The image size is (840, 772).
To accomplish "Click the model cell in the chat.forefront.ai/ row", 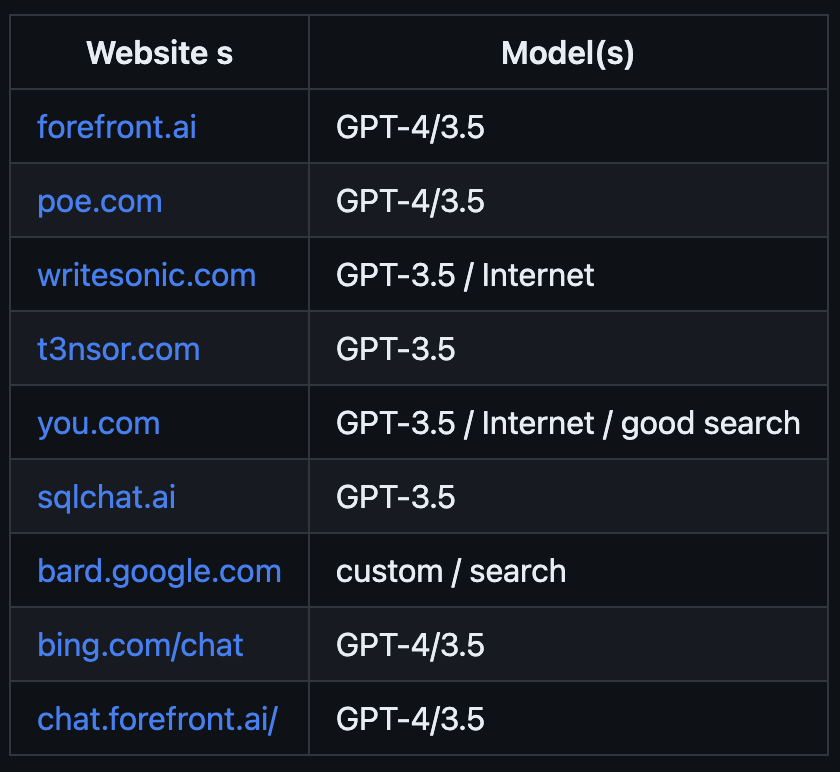I will (x=411, y=719).
